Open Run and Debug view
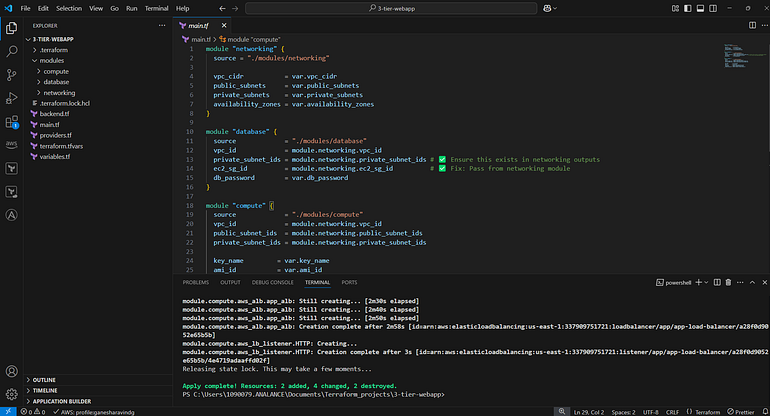The image size is (770, 416). tap(12, 98)
